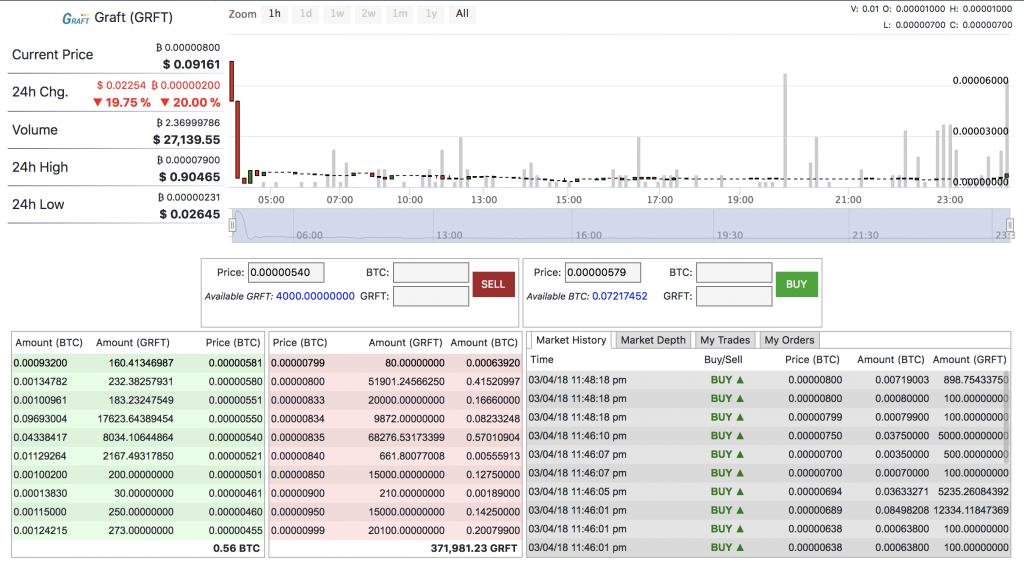This screenshot has width=1024, height=573.
Task: Click the red SELL button
Action: pyautogui.click(x=493, y=284)
